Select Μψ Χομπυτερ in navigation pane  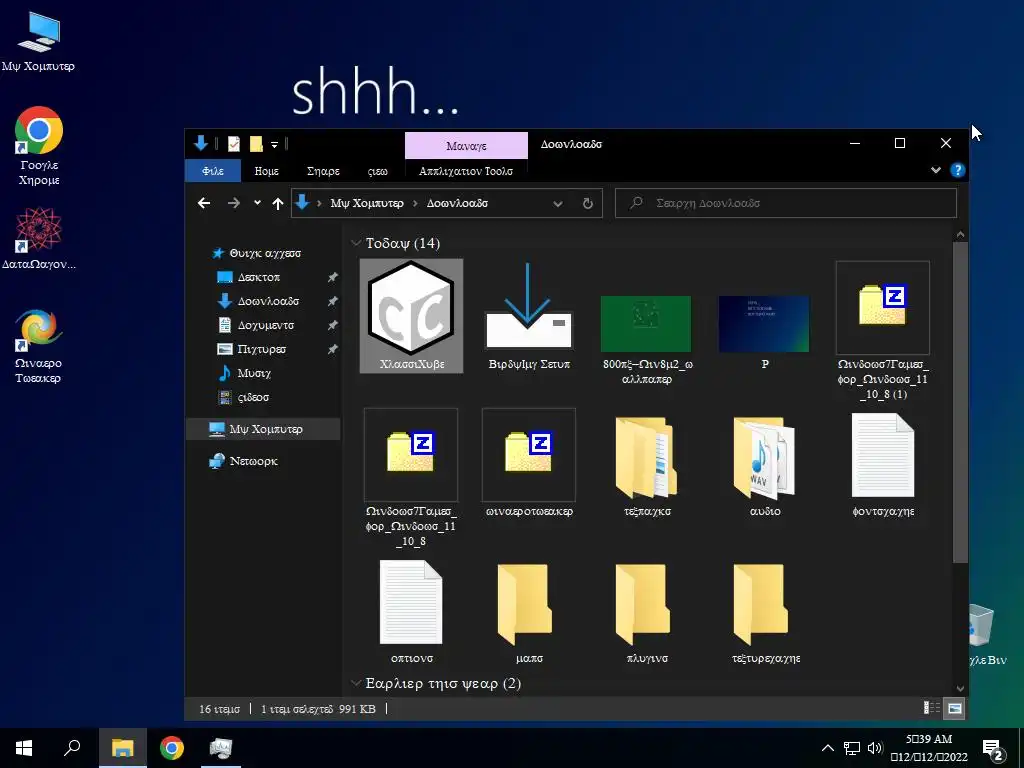point(264,429)
